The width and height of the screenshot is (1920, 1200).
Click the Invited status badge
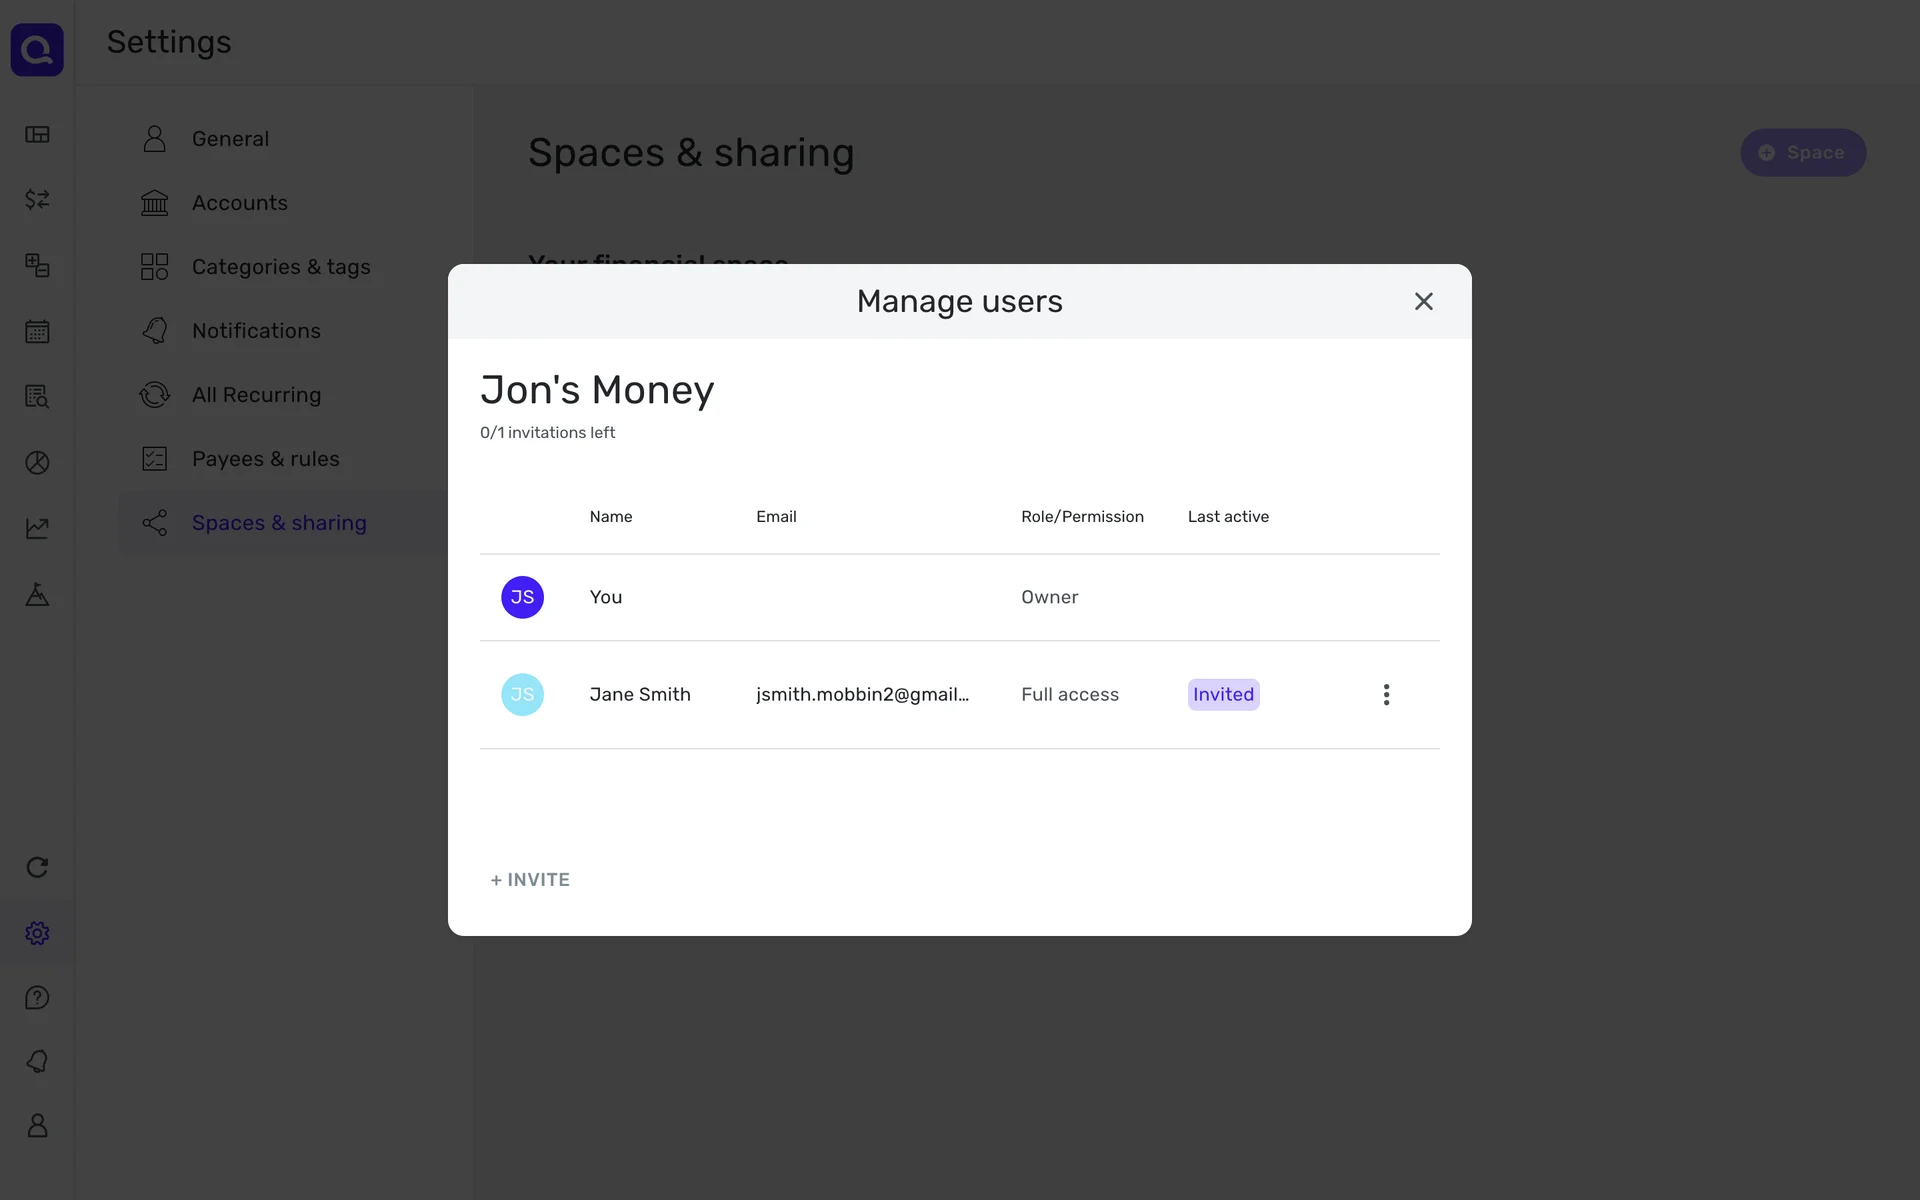1223,695
